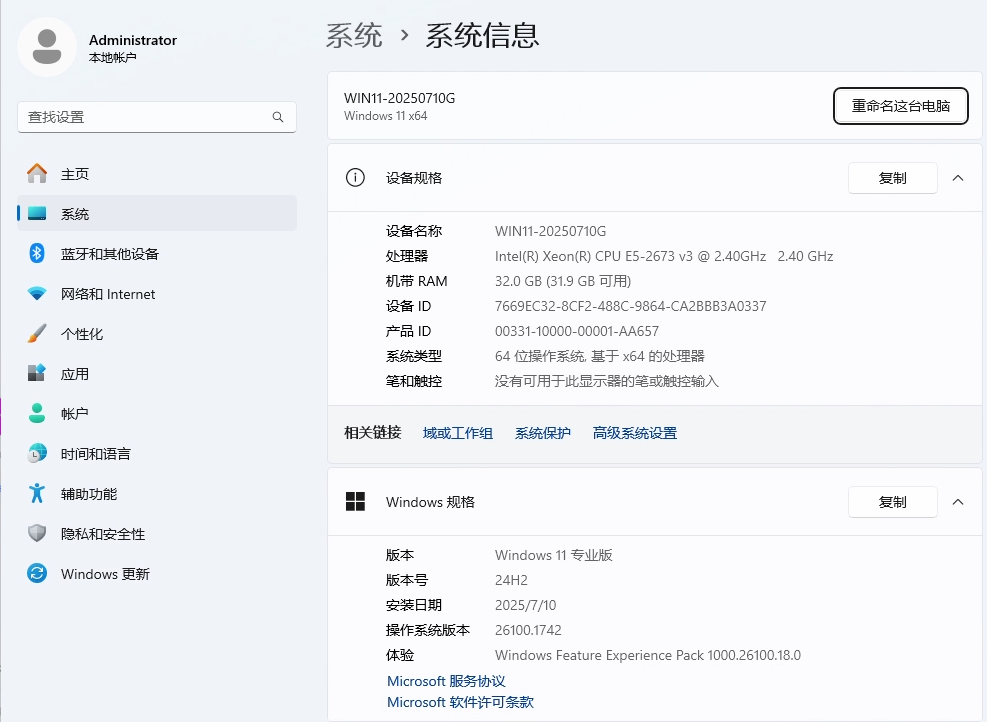This screenshot has width=987, height=722.
Task: Click product ID 00331-10000-00001-AA657
Action: coord(577,331)
